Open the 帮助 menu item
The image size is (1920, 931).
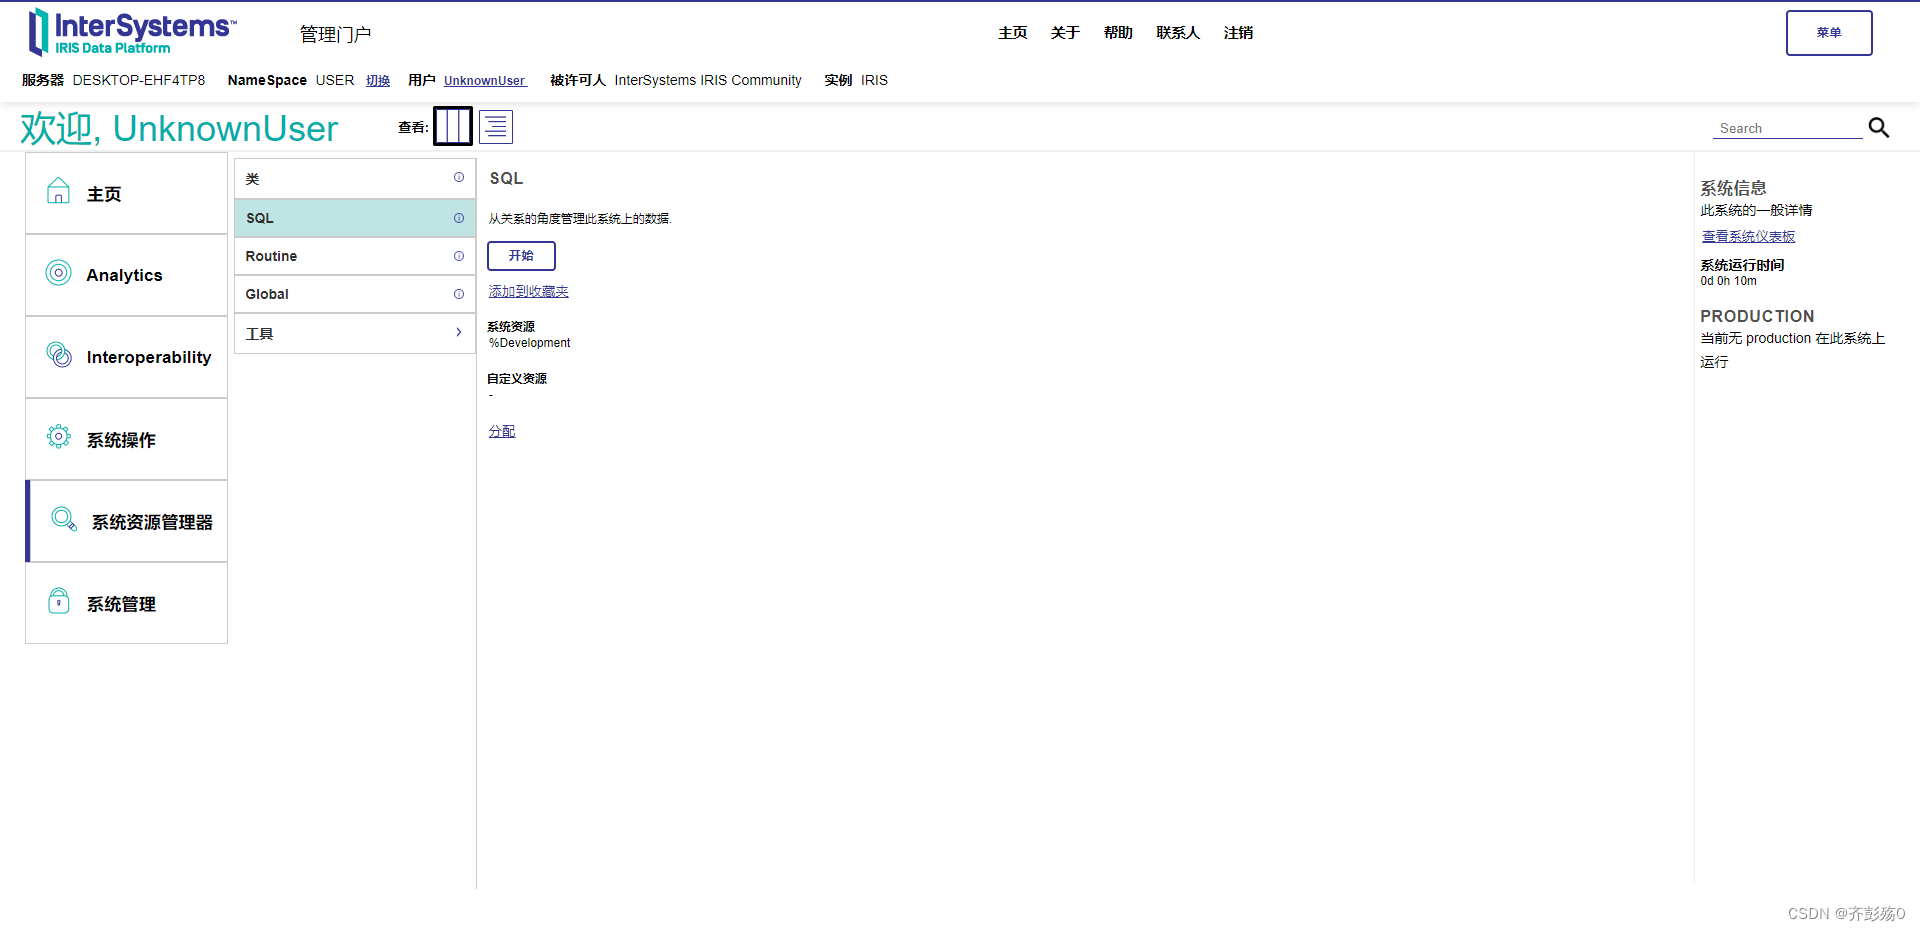coord(1118,32)
